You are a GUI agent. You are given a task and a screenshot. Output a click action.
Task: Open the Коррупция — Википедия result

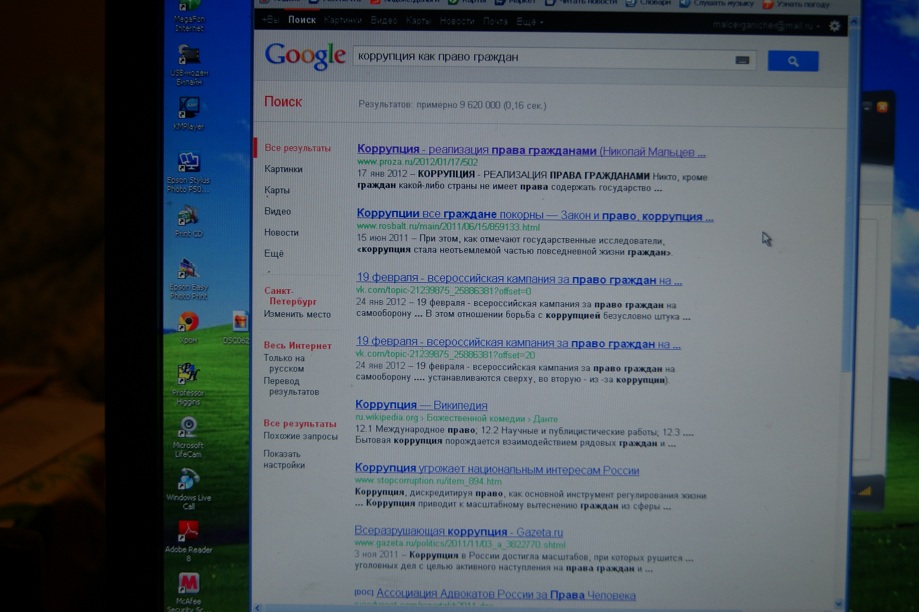pyautogui.click(x=421, y=405)
